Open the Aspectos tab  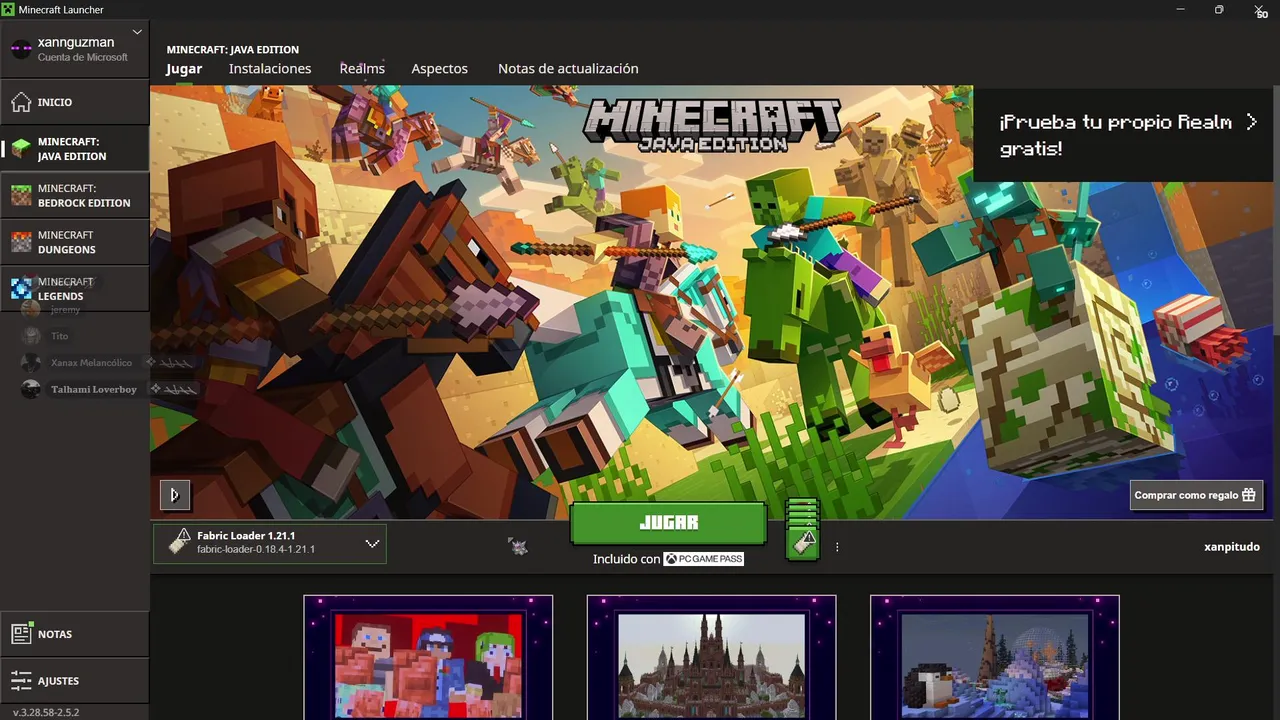tap(439, 69)
